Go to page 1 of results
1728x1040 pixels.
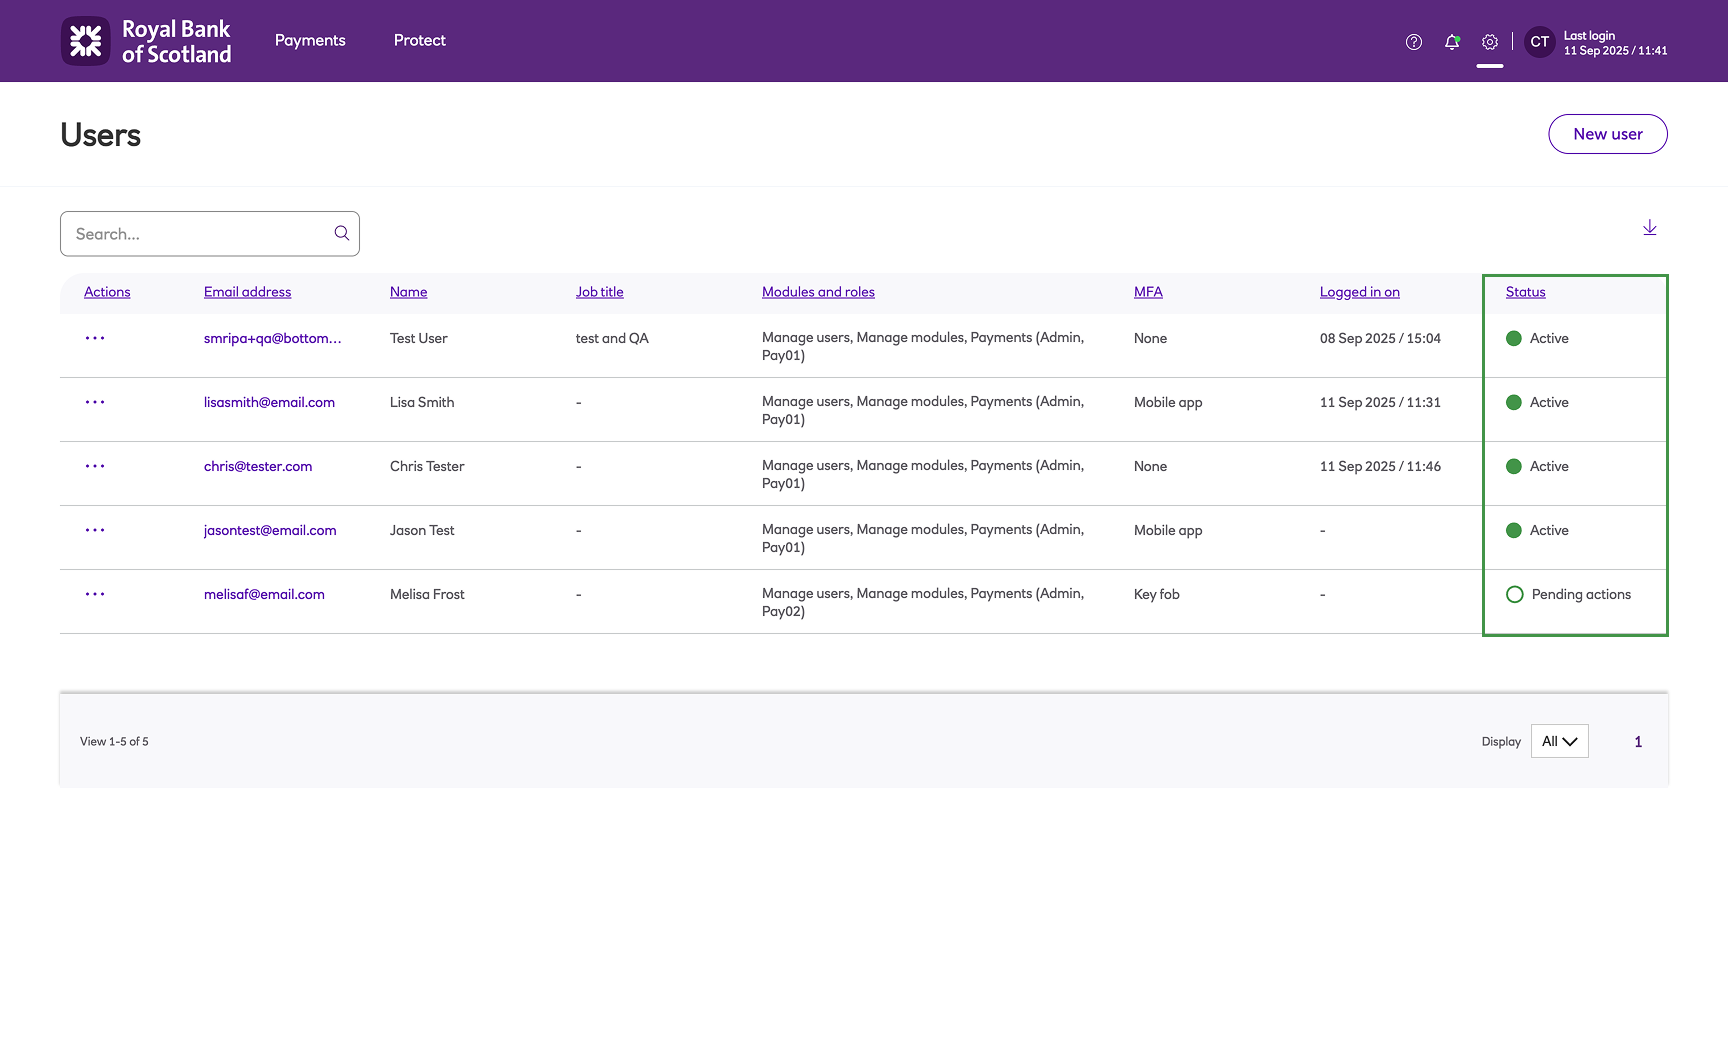click(1638, 742)
